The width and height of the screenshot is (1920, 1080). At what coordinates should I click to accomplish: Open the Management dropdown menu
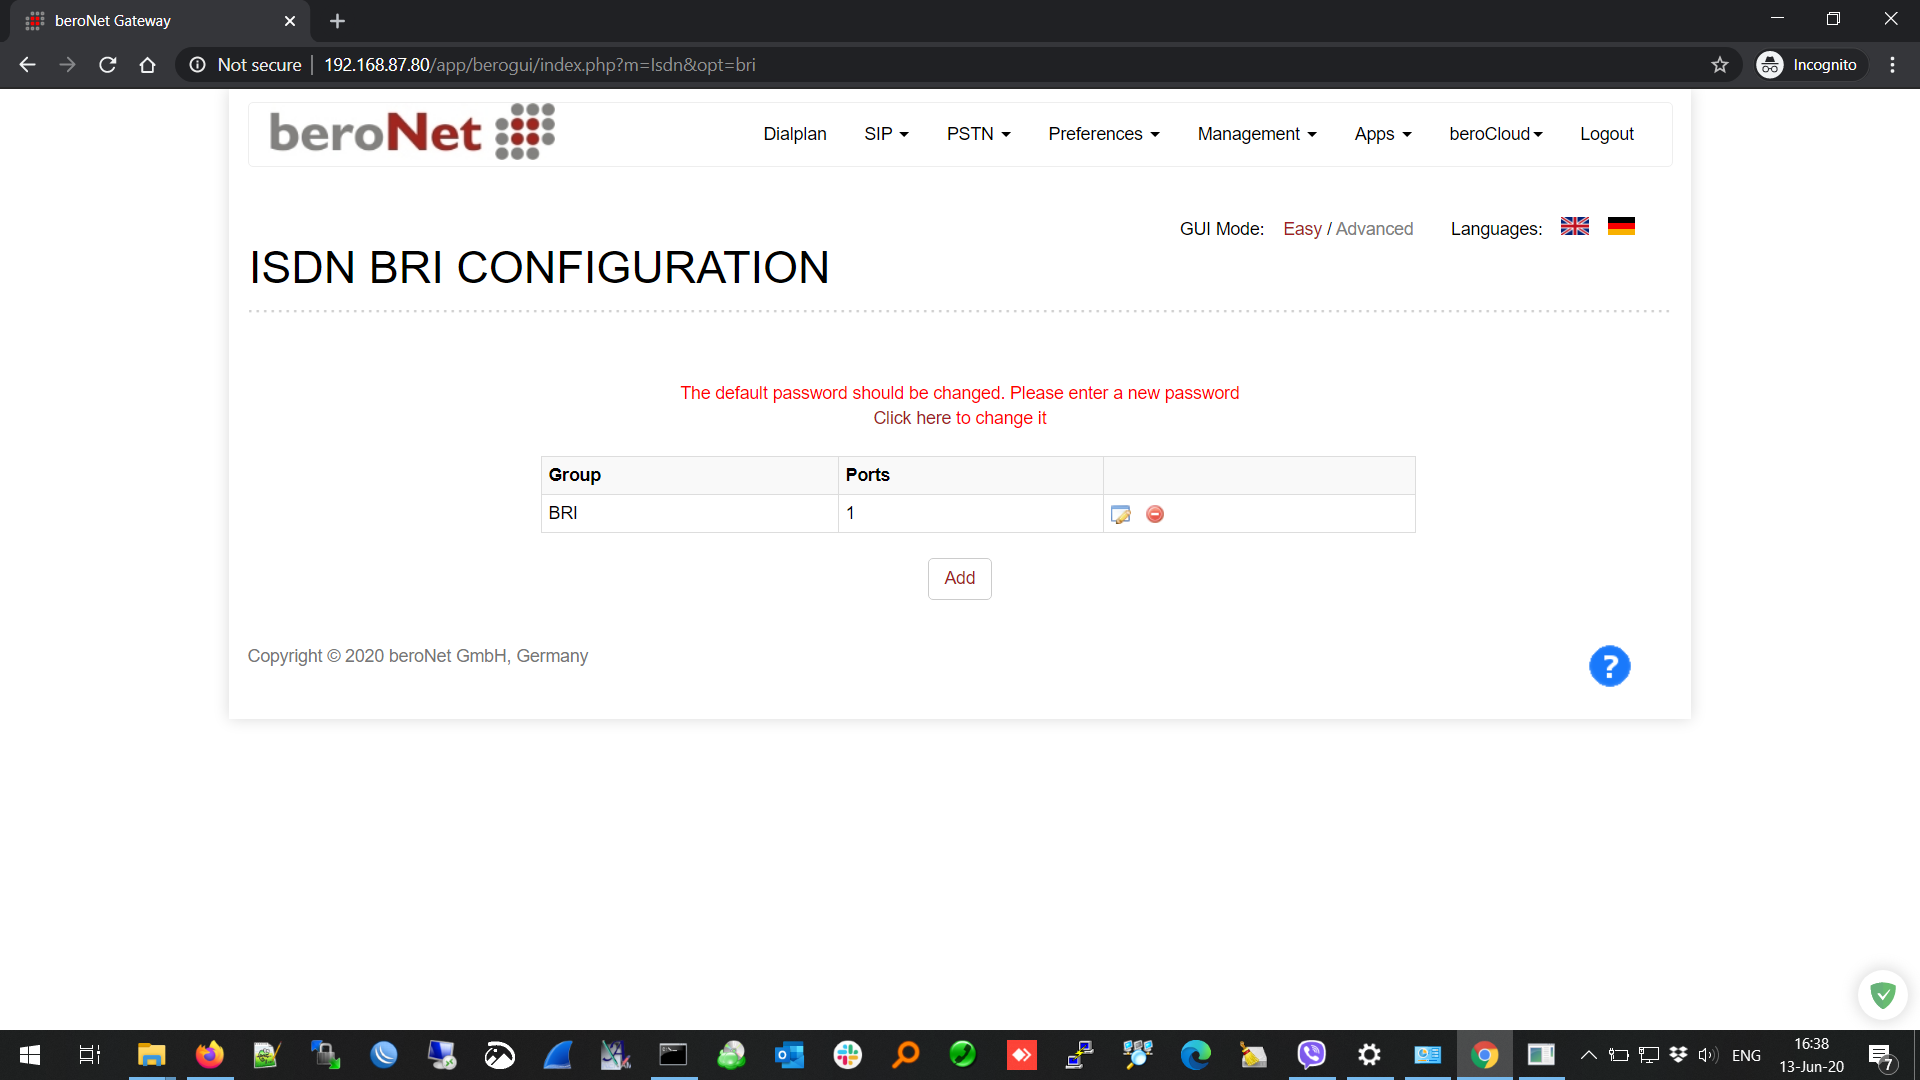[x=1256, y=134]
